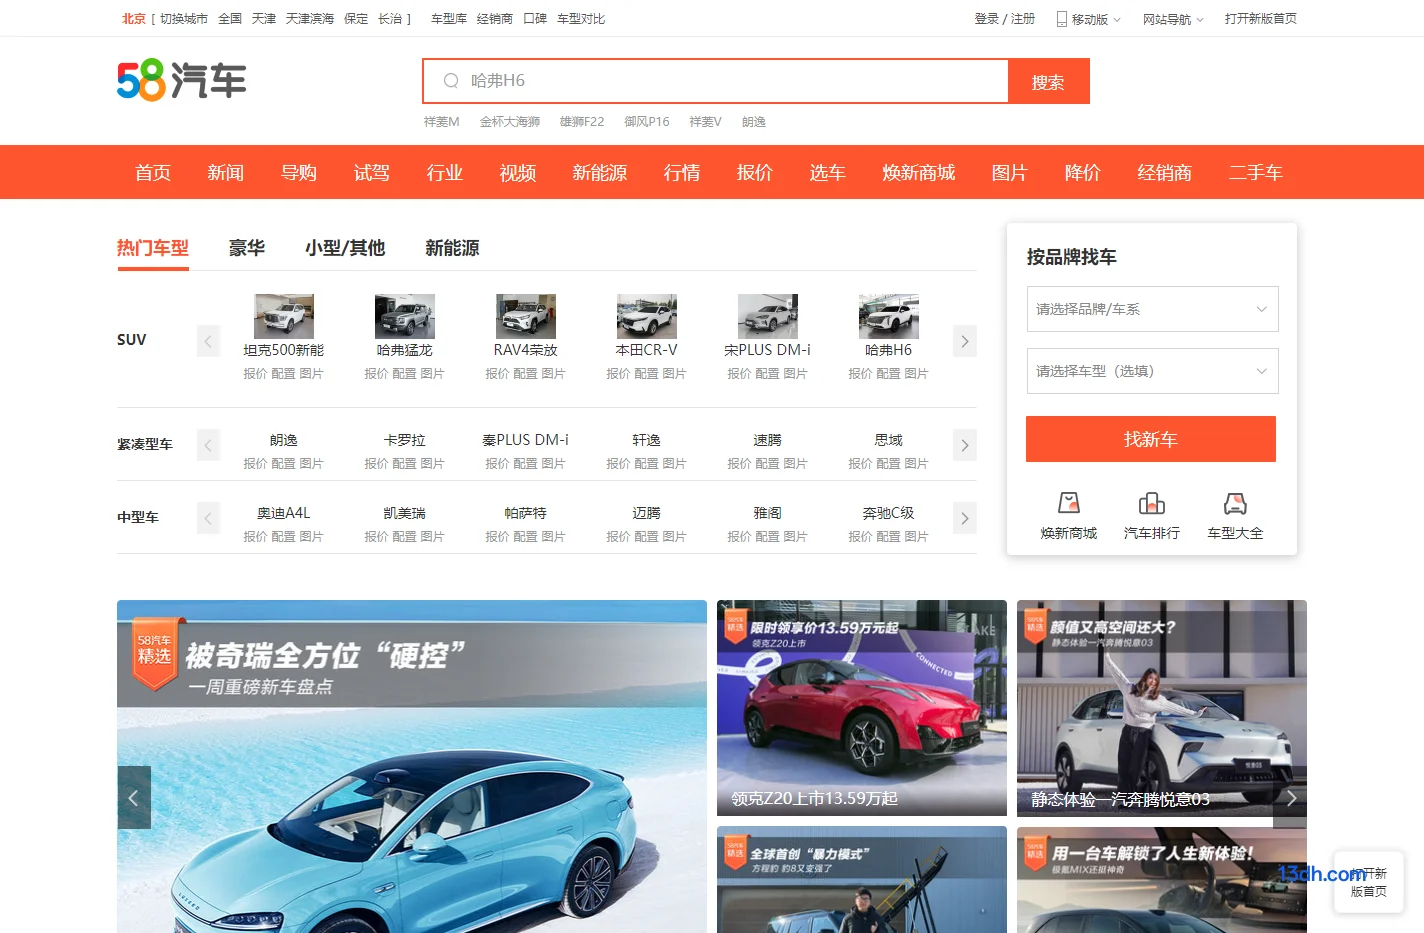The image size is (1424, 933).
Task: Click 配置 under 哈弗猛龙
Action: (405, 374)
